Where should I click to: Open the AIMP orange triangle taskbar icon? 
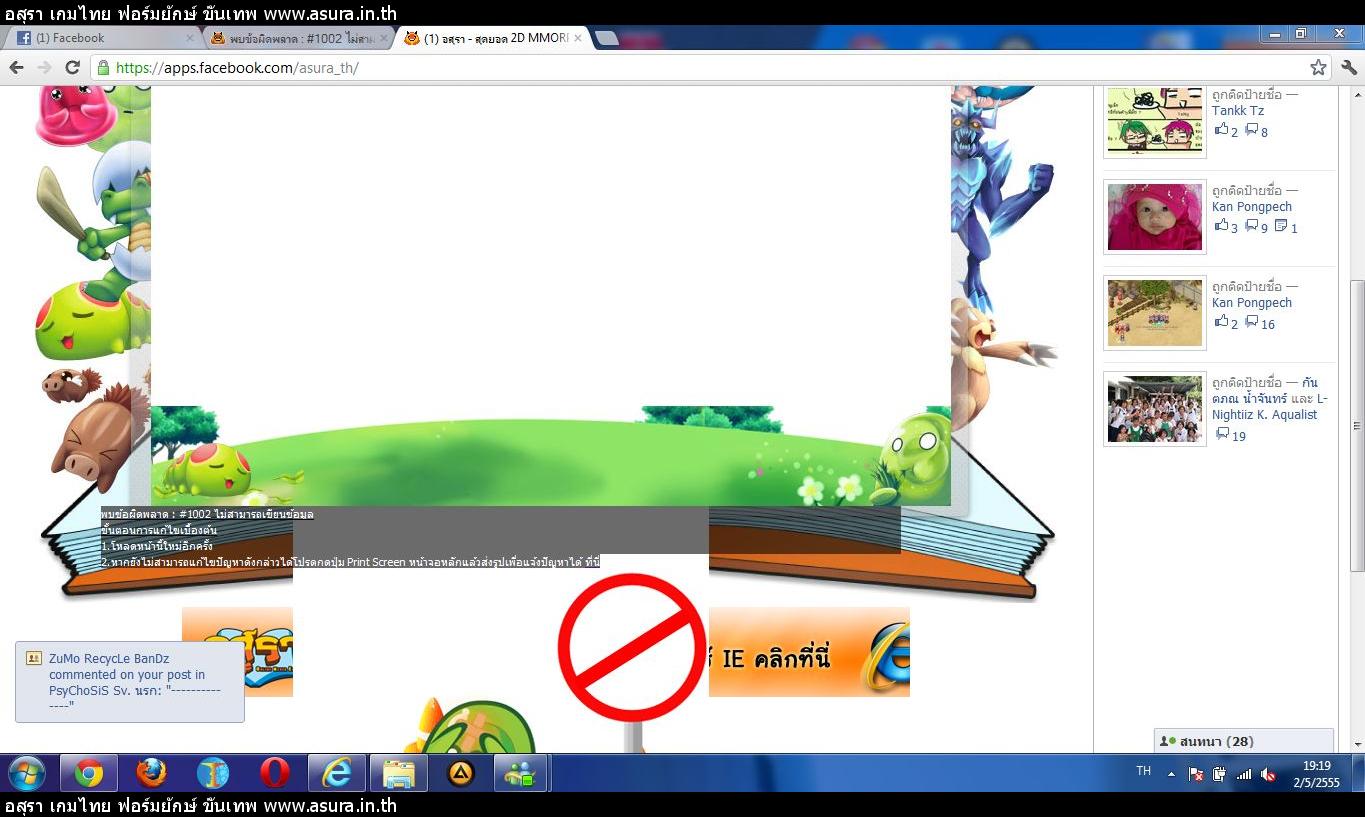461,773
